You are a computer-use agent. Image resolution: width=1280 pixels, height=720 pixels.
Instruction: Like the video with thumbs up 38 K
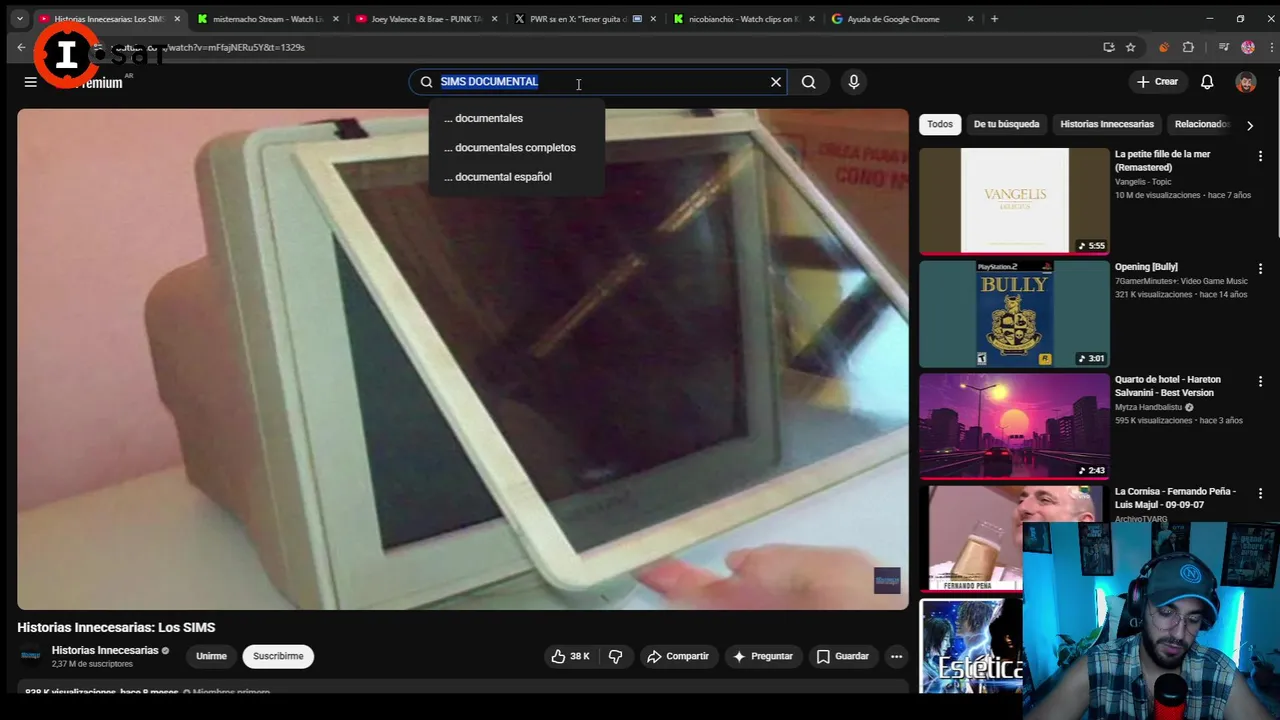click(571, 656)
